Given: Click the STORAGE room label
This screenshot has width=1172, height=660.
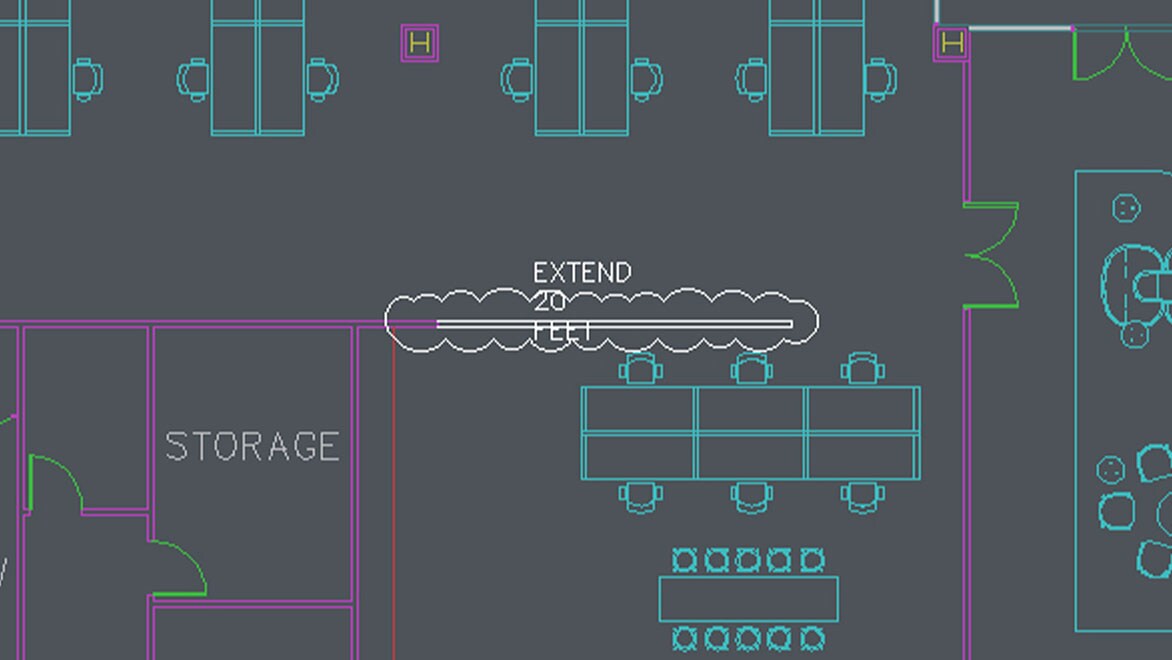Looking at the screenshot, I should pos(252,443).
